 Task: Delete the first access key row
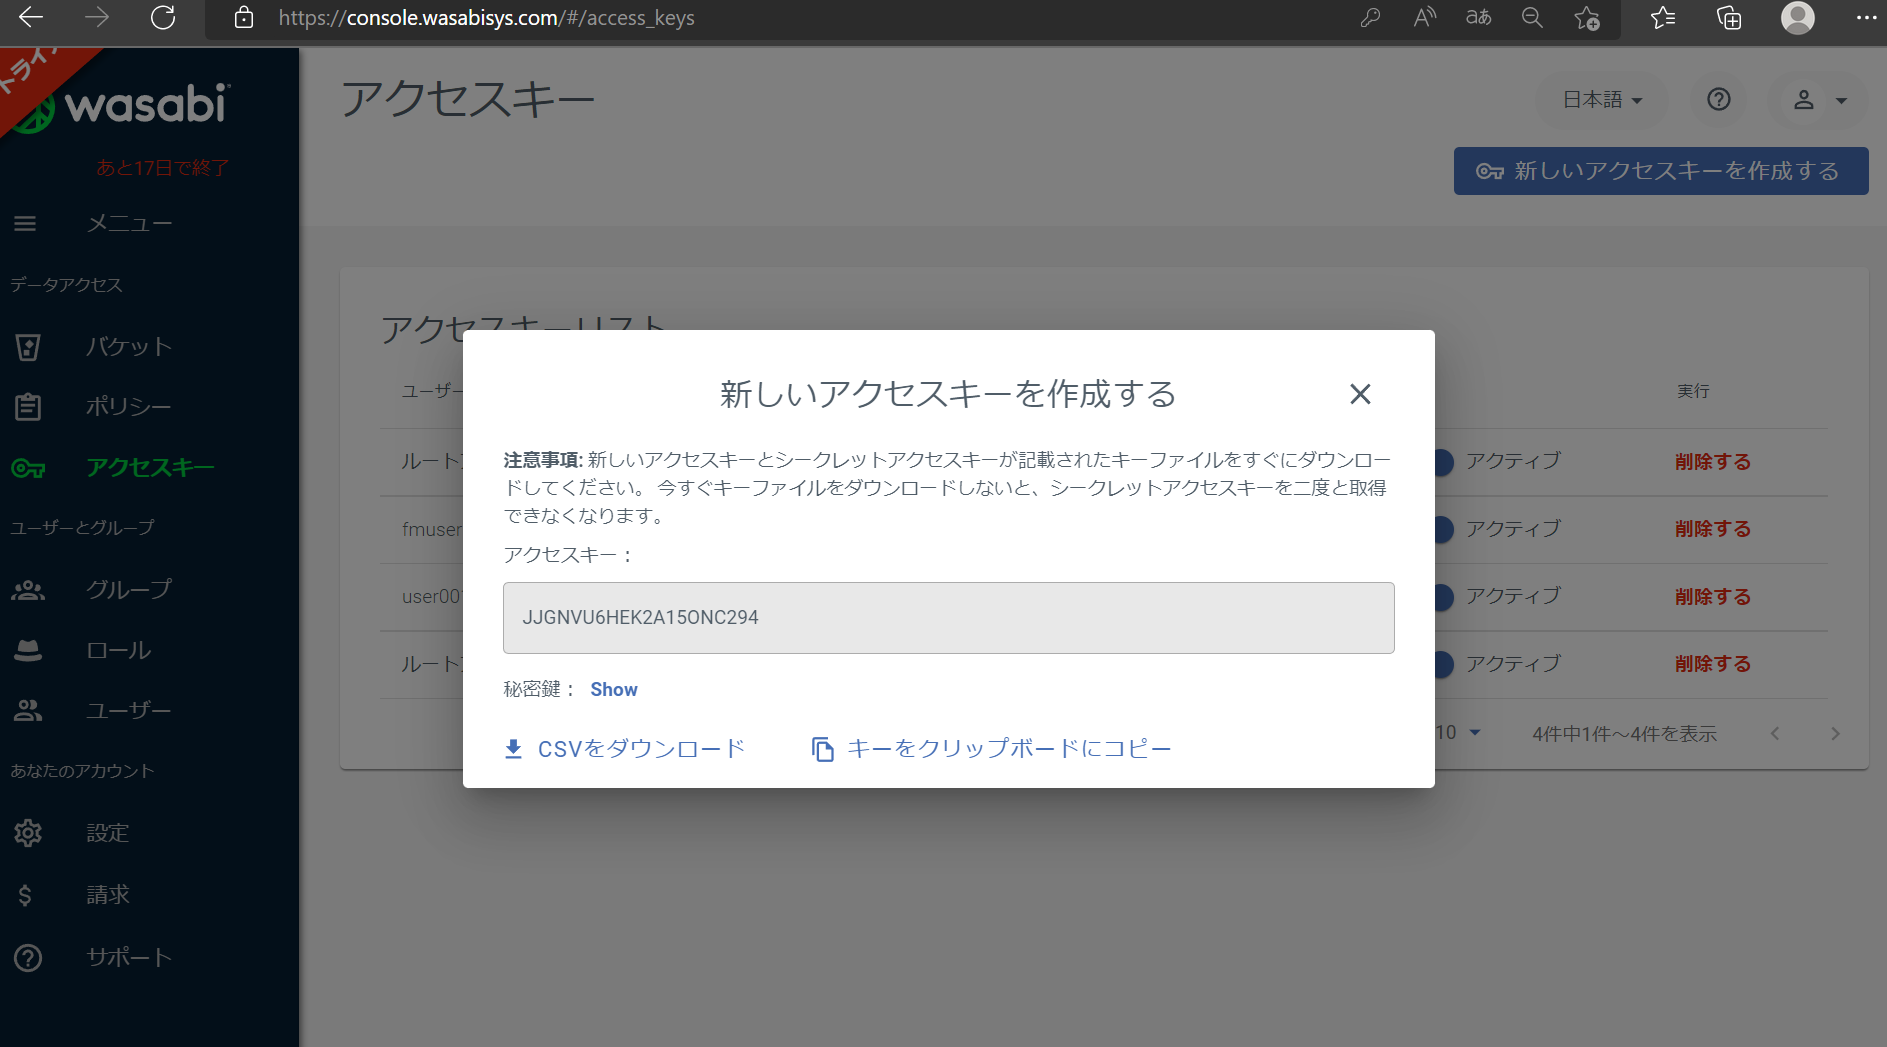[x=1712, y=462]
